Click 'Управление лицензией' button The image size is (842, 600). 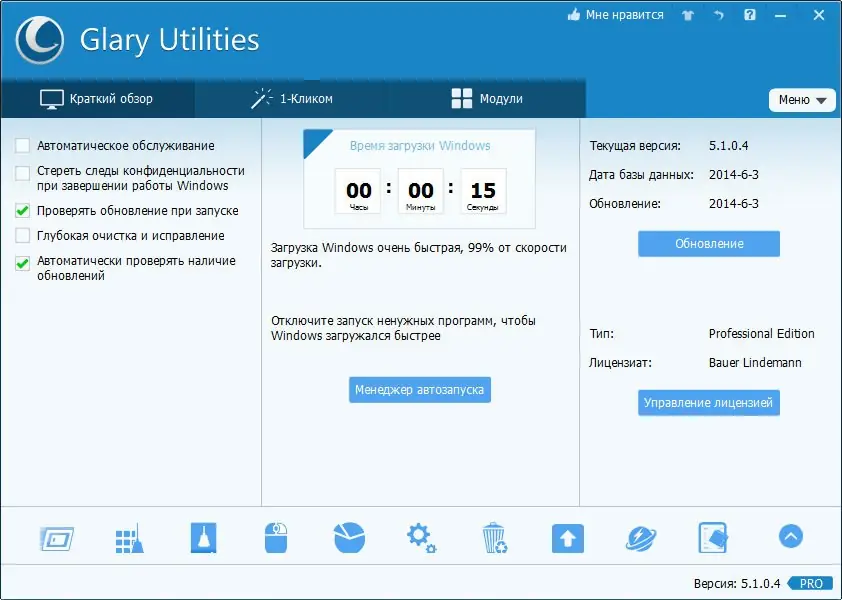709,403
